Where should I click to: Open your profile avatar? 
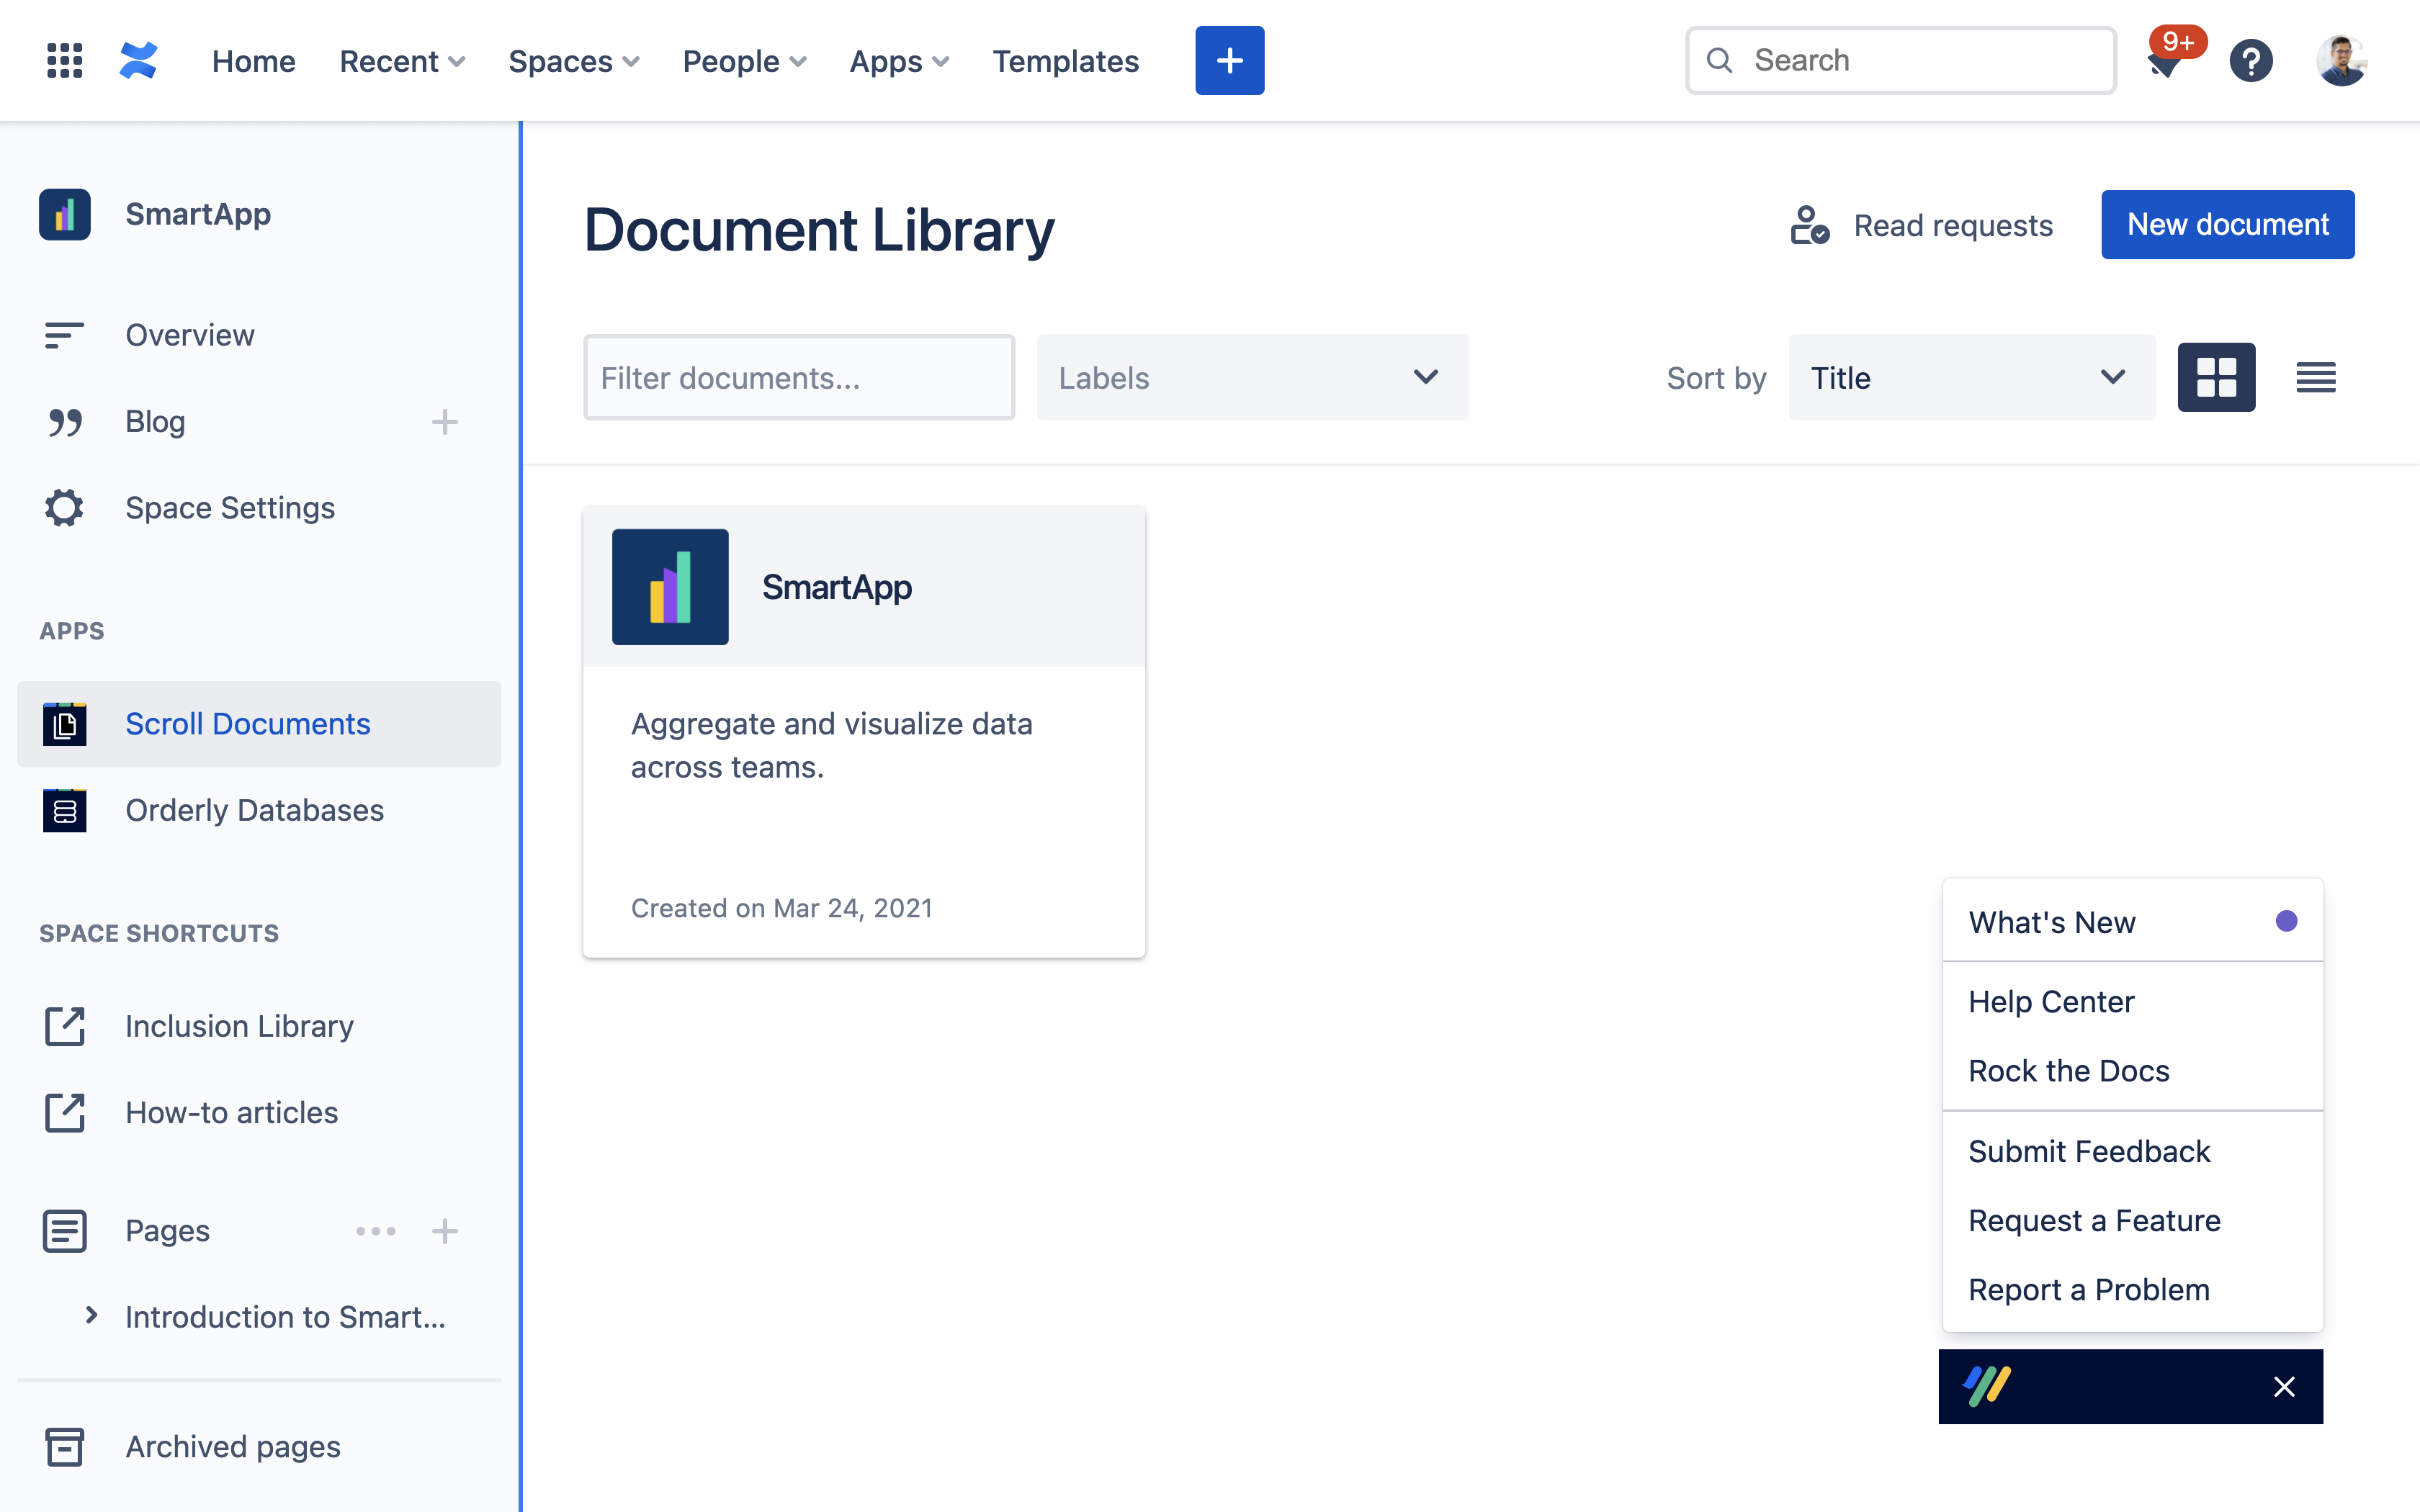pos(2342,60)
